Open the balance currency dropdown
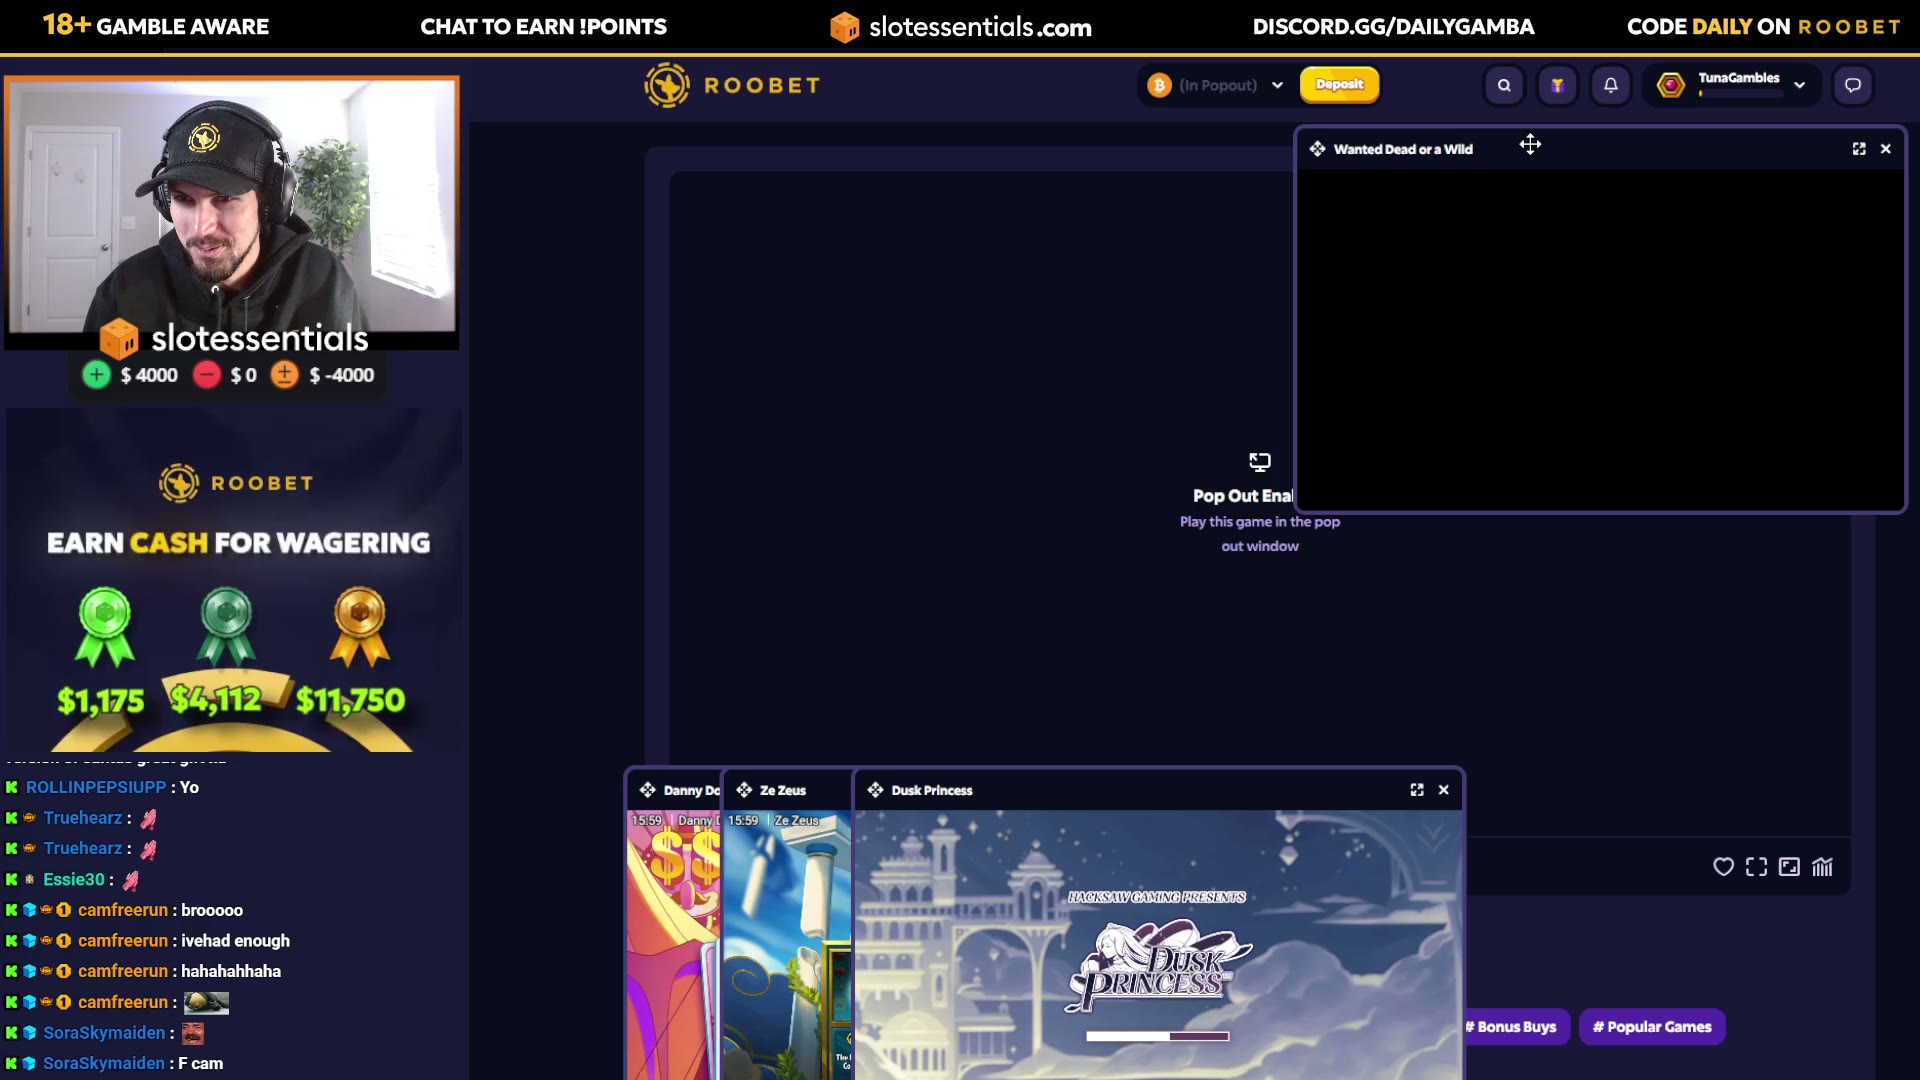Viewport: 1920px width, 1080px height. click(x=1277, y=85)
